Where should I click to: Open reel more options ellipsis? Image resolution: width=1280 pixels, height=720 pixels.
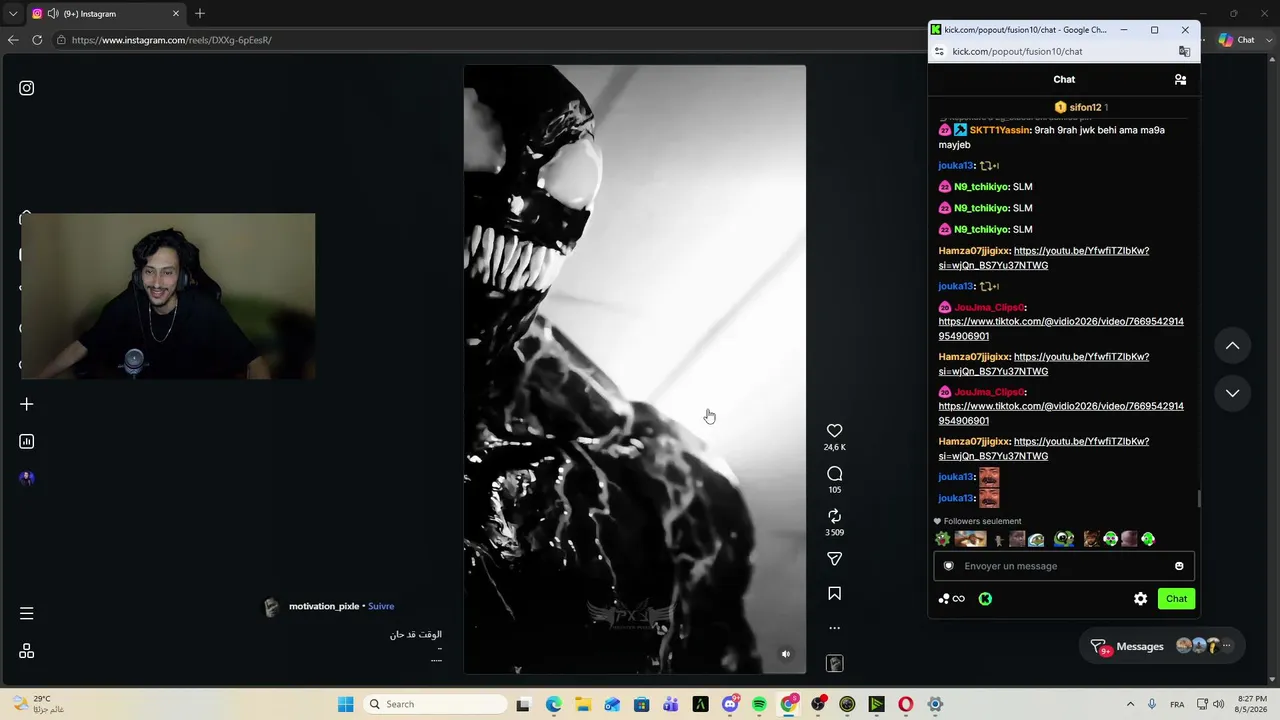coord(834,628)
